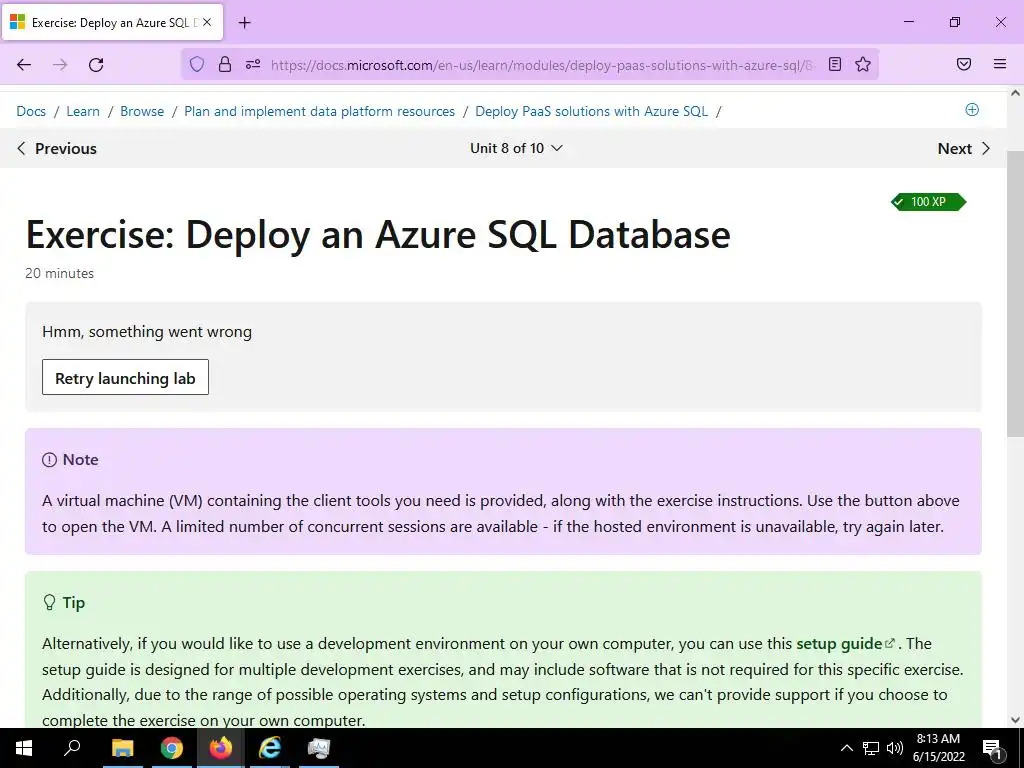Open the Docs breadcrumb link
Screen dimensions: 1024x768
point(31,111)
